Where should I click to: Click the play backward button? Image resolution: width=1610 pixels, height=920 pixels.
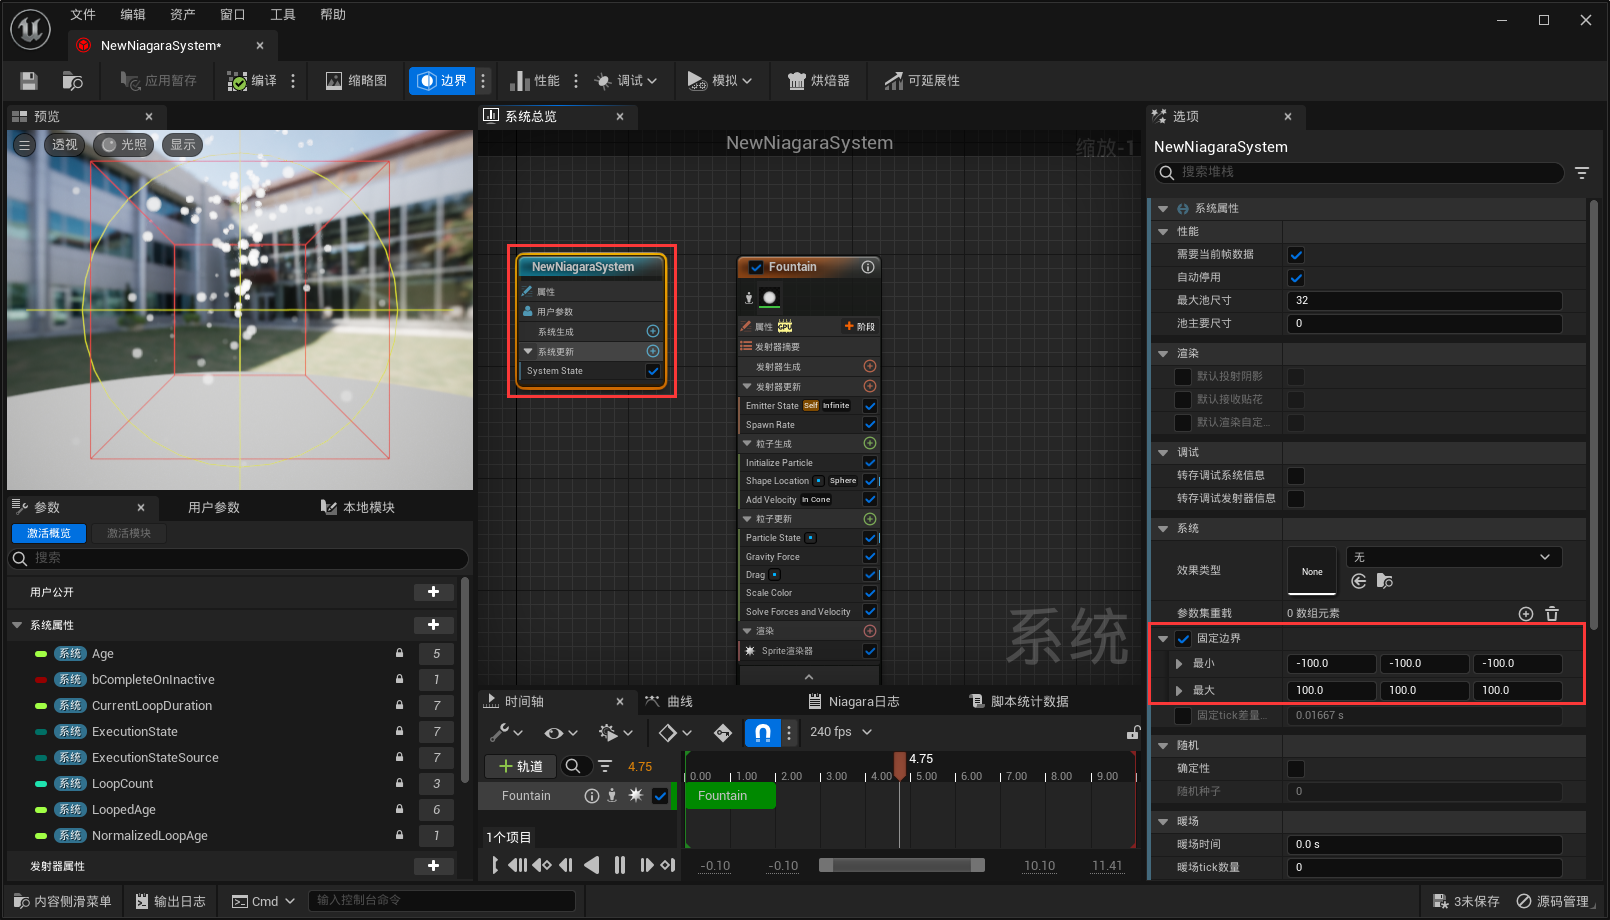coord(592,865)
